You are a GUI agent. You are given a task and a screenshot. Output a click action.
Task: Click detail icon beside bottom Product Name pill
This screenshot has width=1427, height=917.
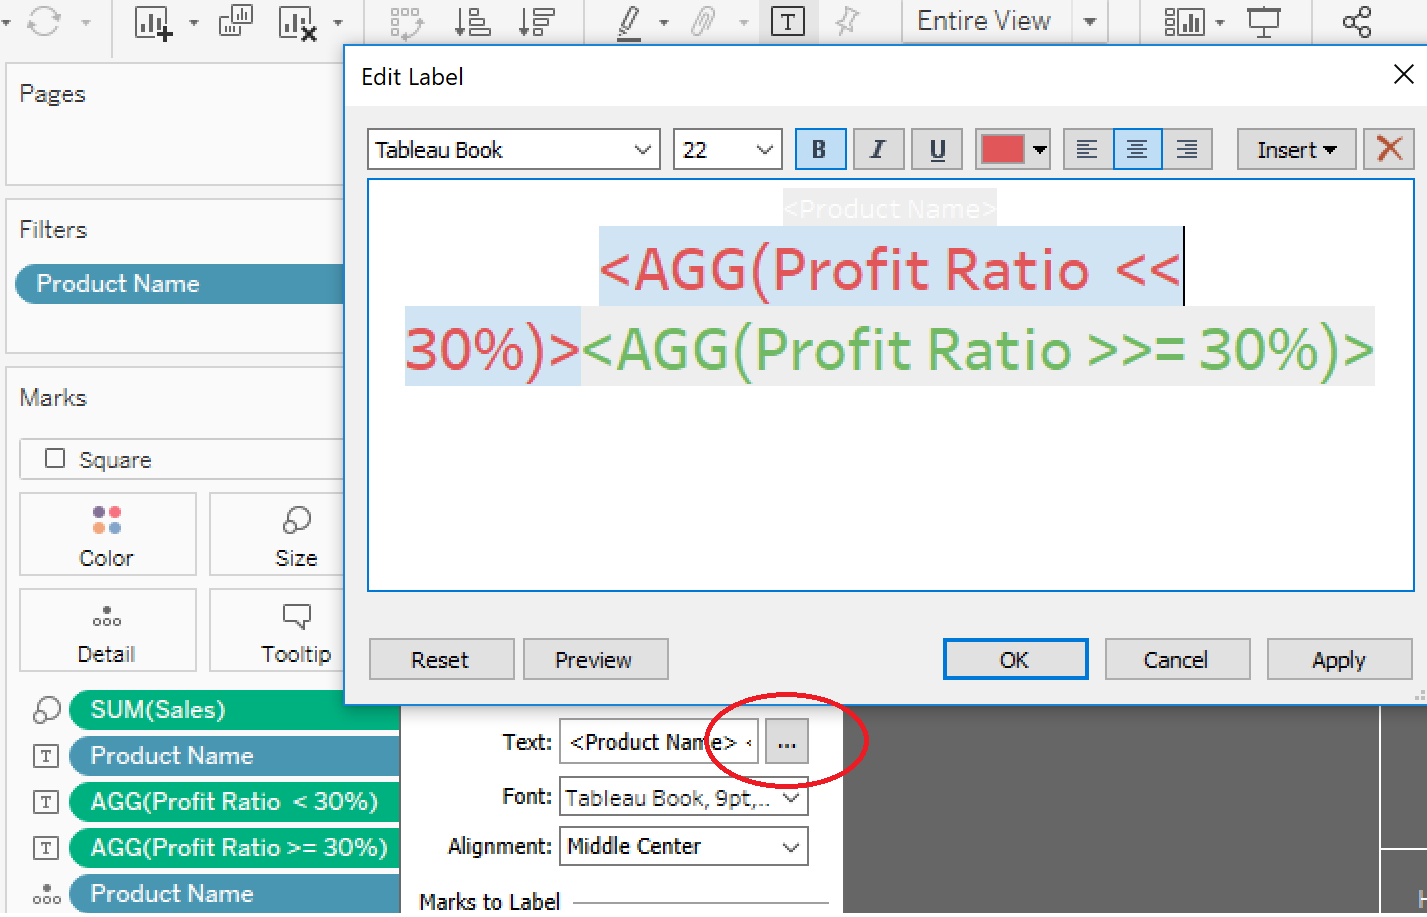pos(46,894)
